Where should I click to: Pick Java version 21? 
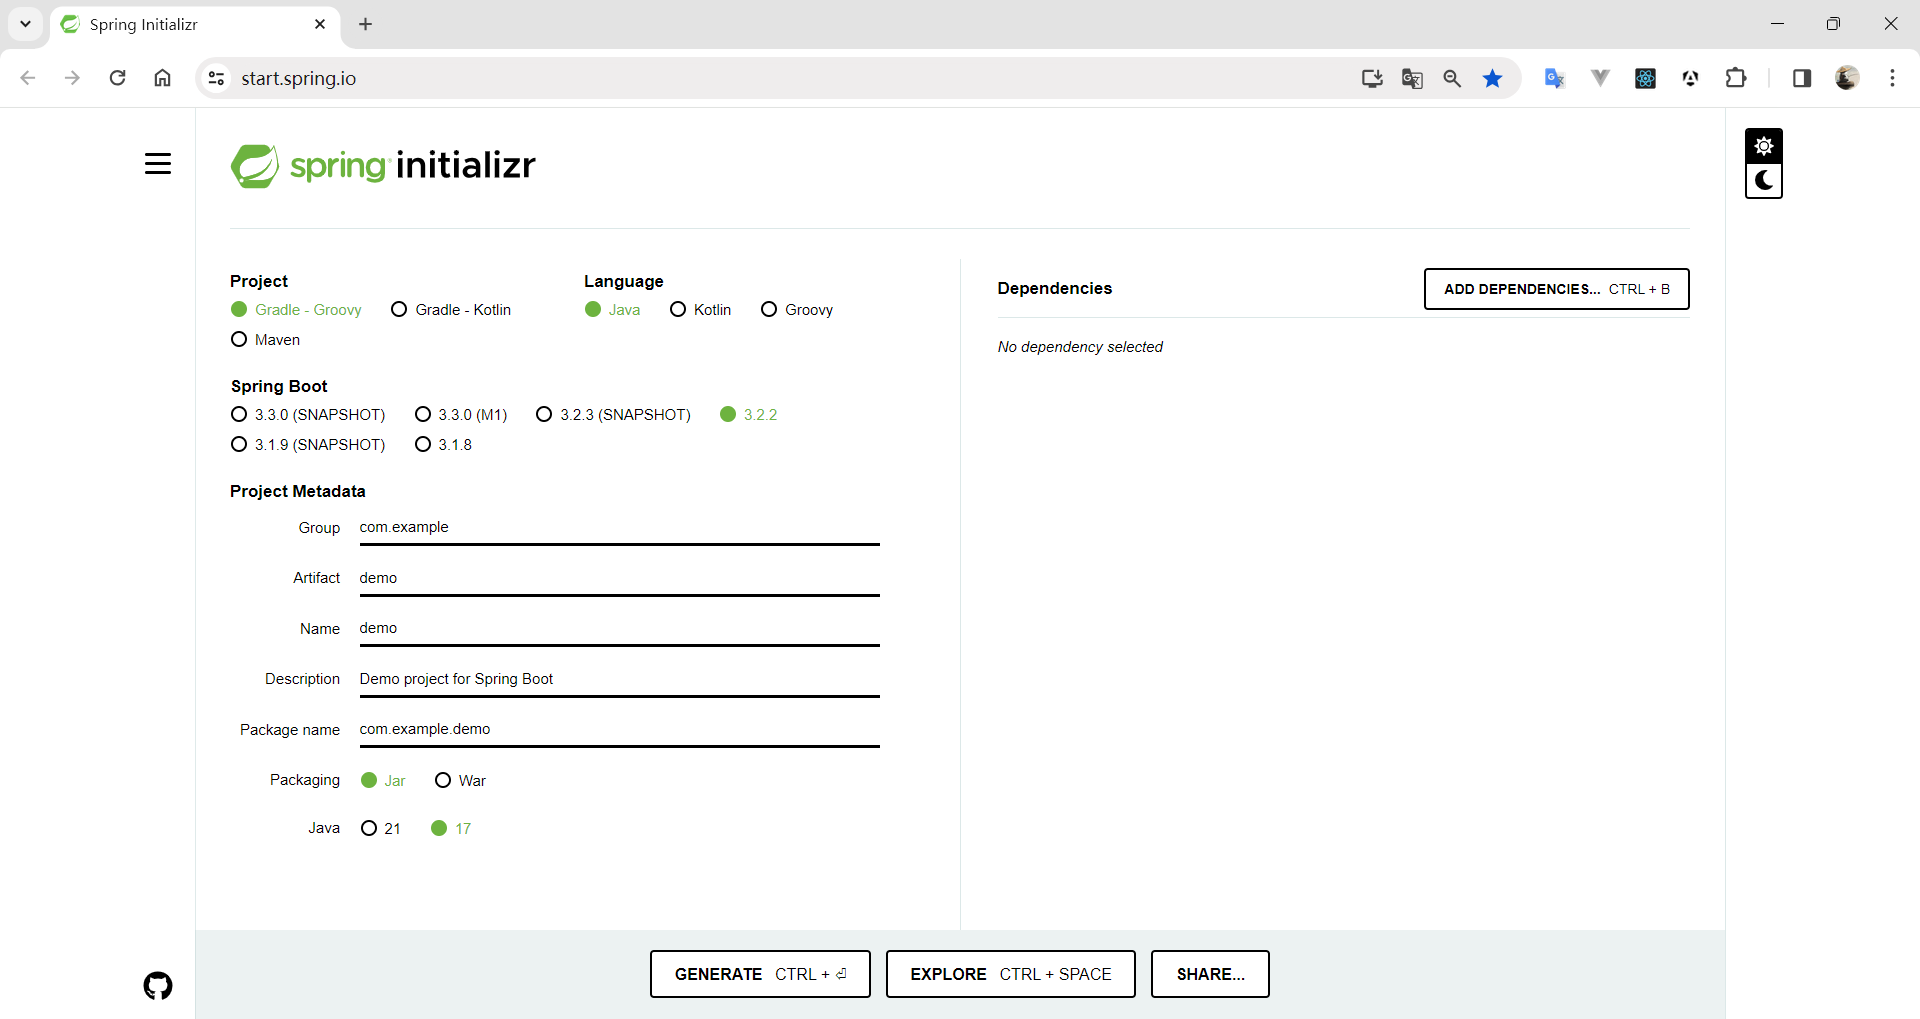(x=369, y=829)
